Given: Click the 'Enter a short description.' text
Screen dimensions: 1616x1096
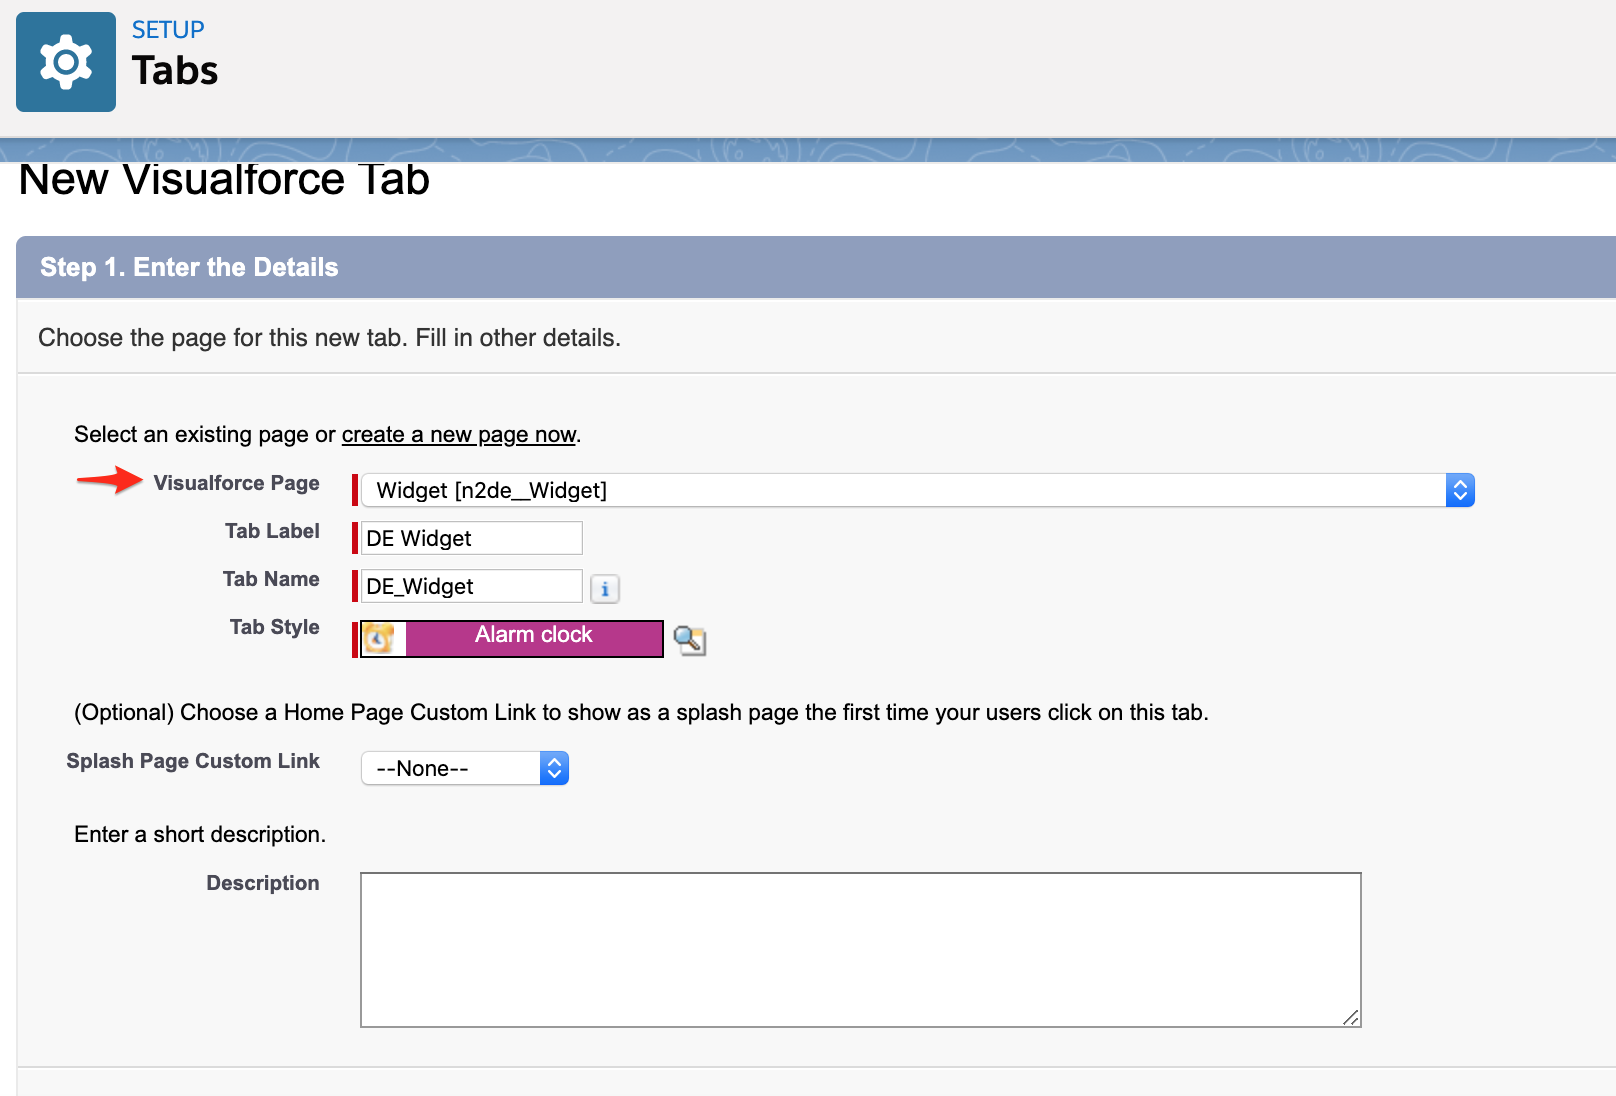Looking at the screenshot, I should pyautogui.click(x=200, y=834).
